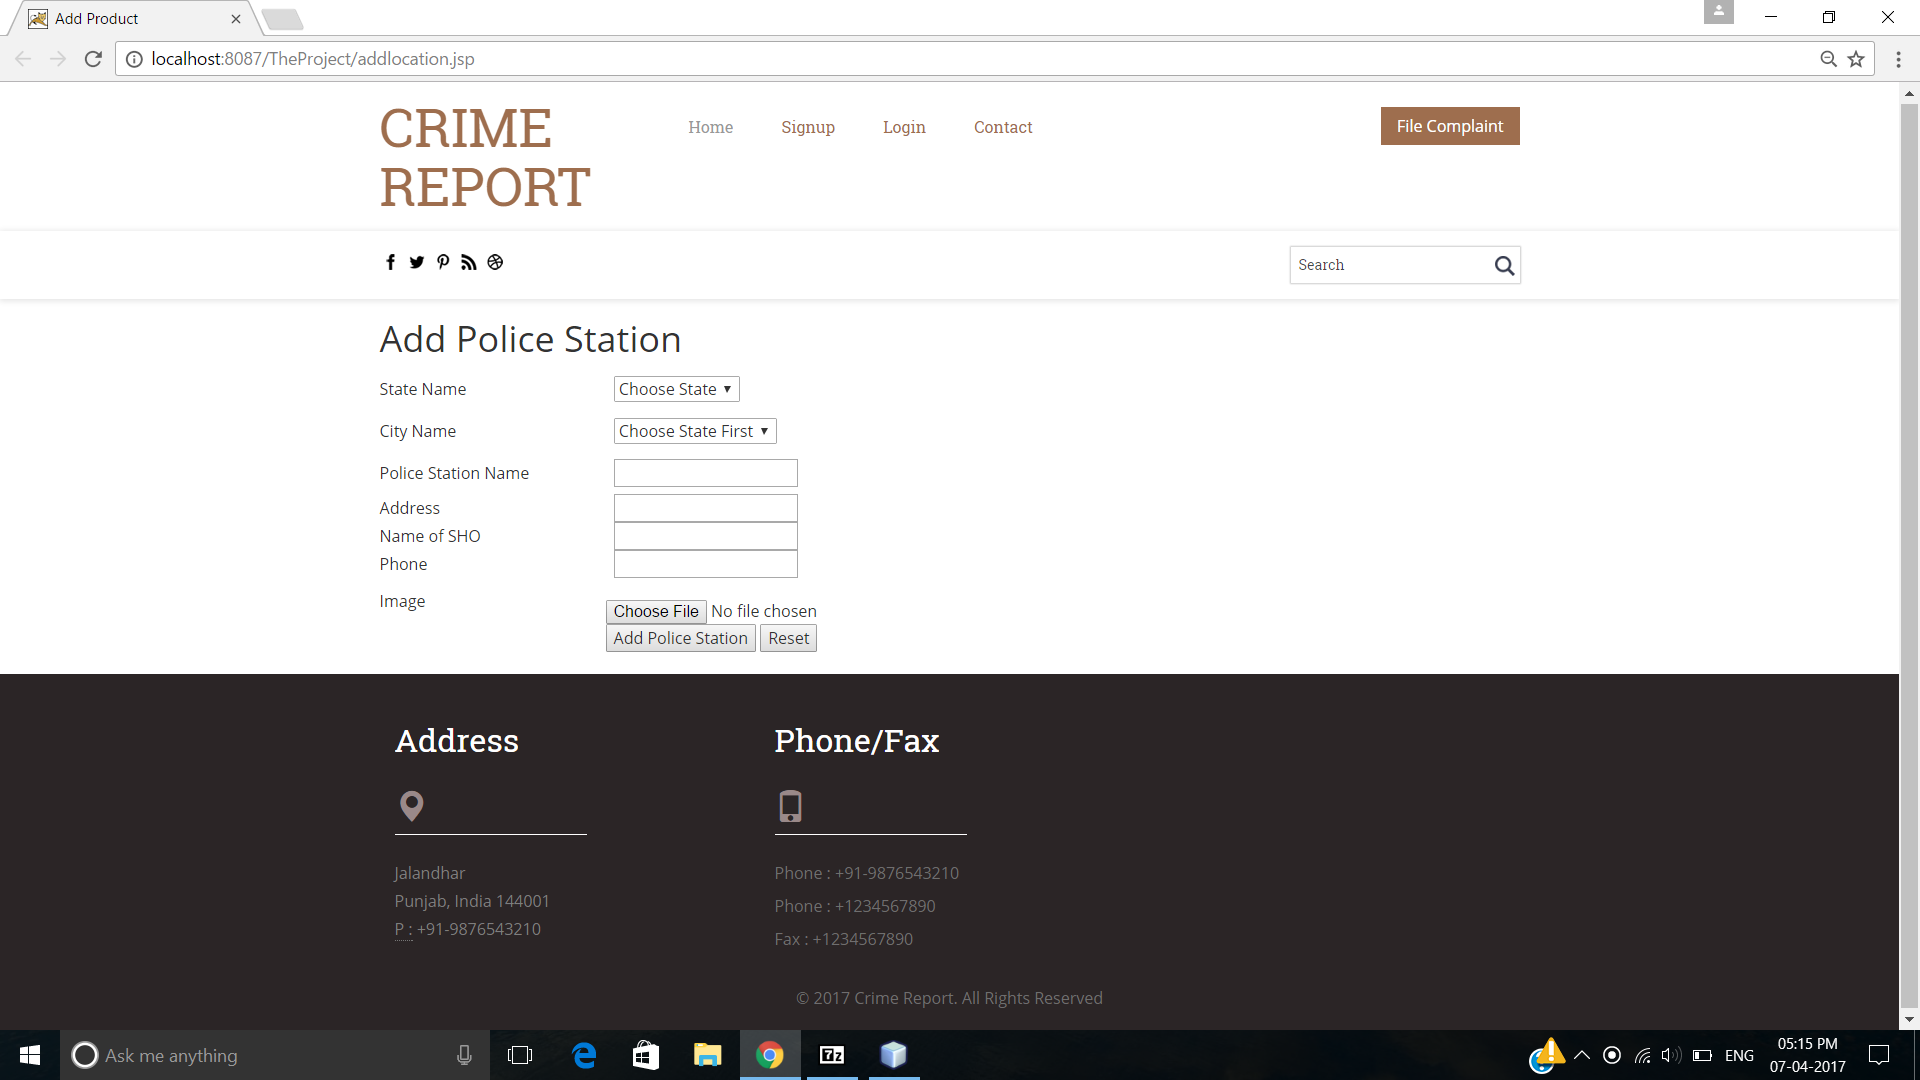1920x1080 pixels.
Task: Expand the Choose State First dropdown
Action: point(694,431)
